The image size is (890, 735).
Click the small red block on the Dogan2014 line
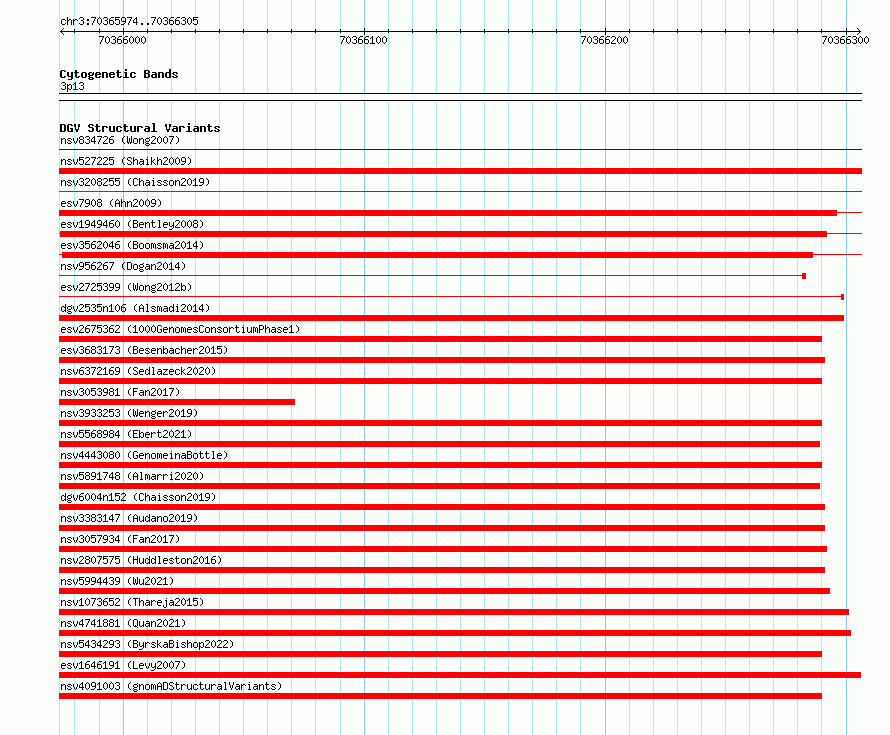804,276
